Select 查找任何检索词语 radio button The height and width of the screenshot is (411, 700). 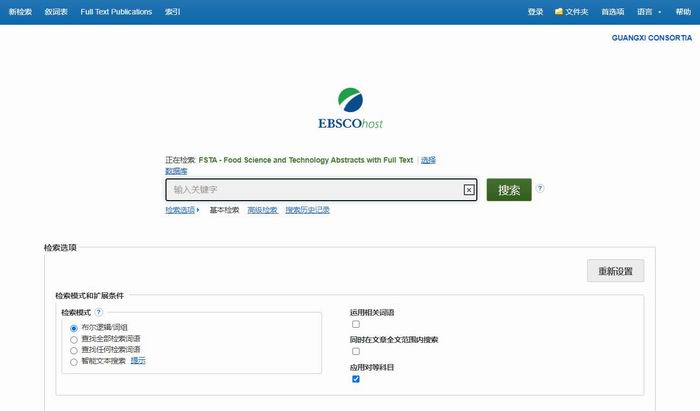[x=74, y=351]
